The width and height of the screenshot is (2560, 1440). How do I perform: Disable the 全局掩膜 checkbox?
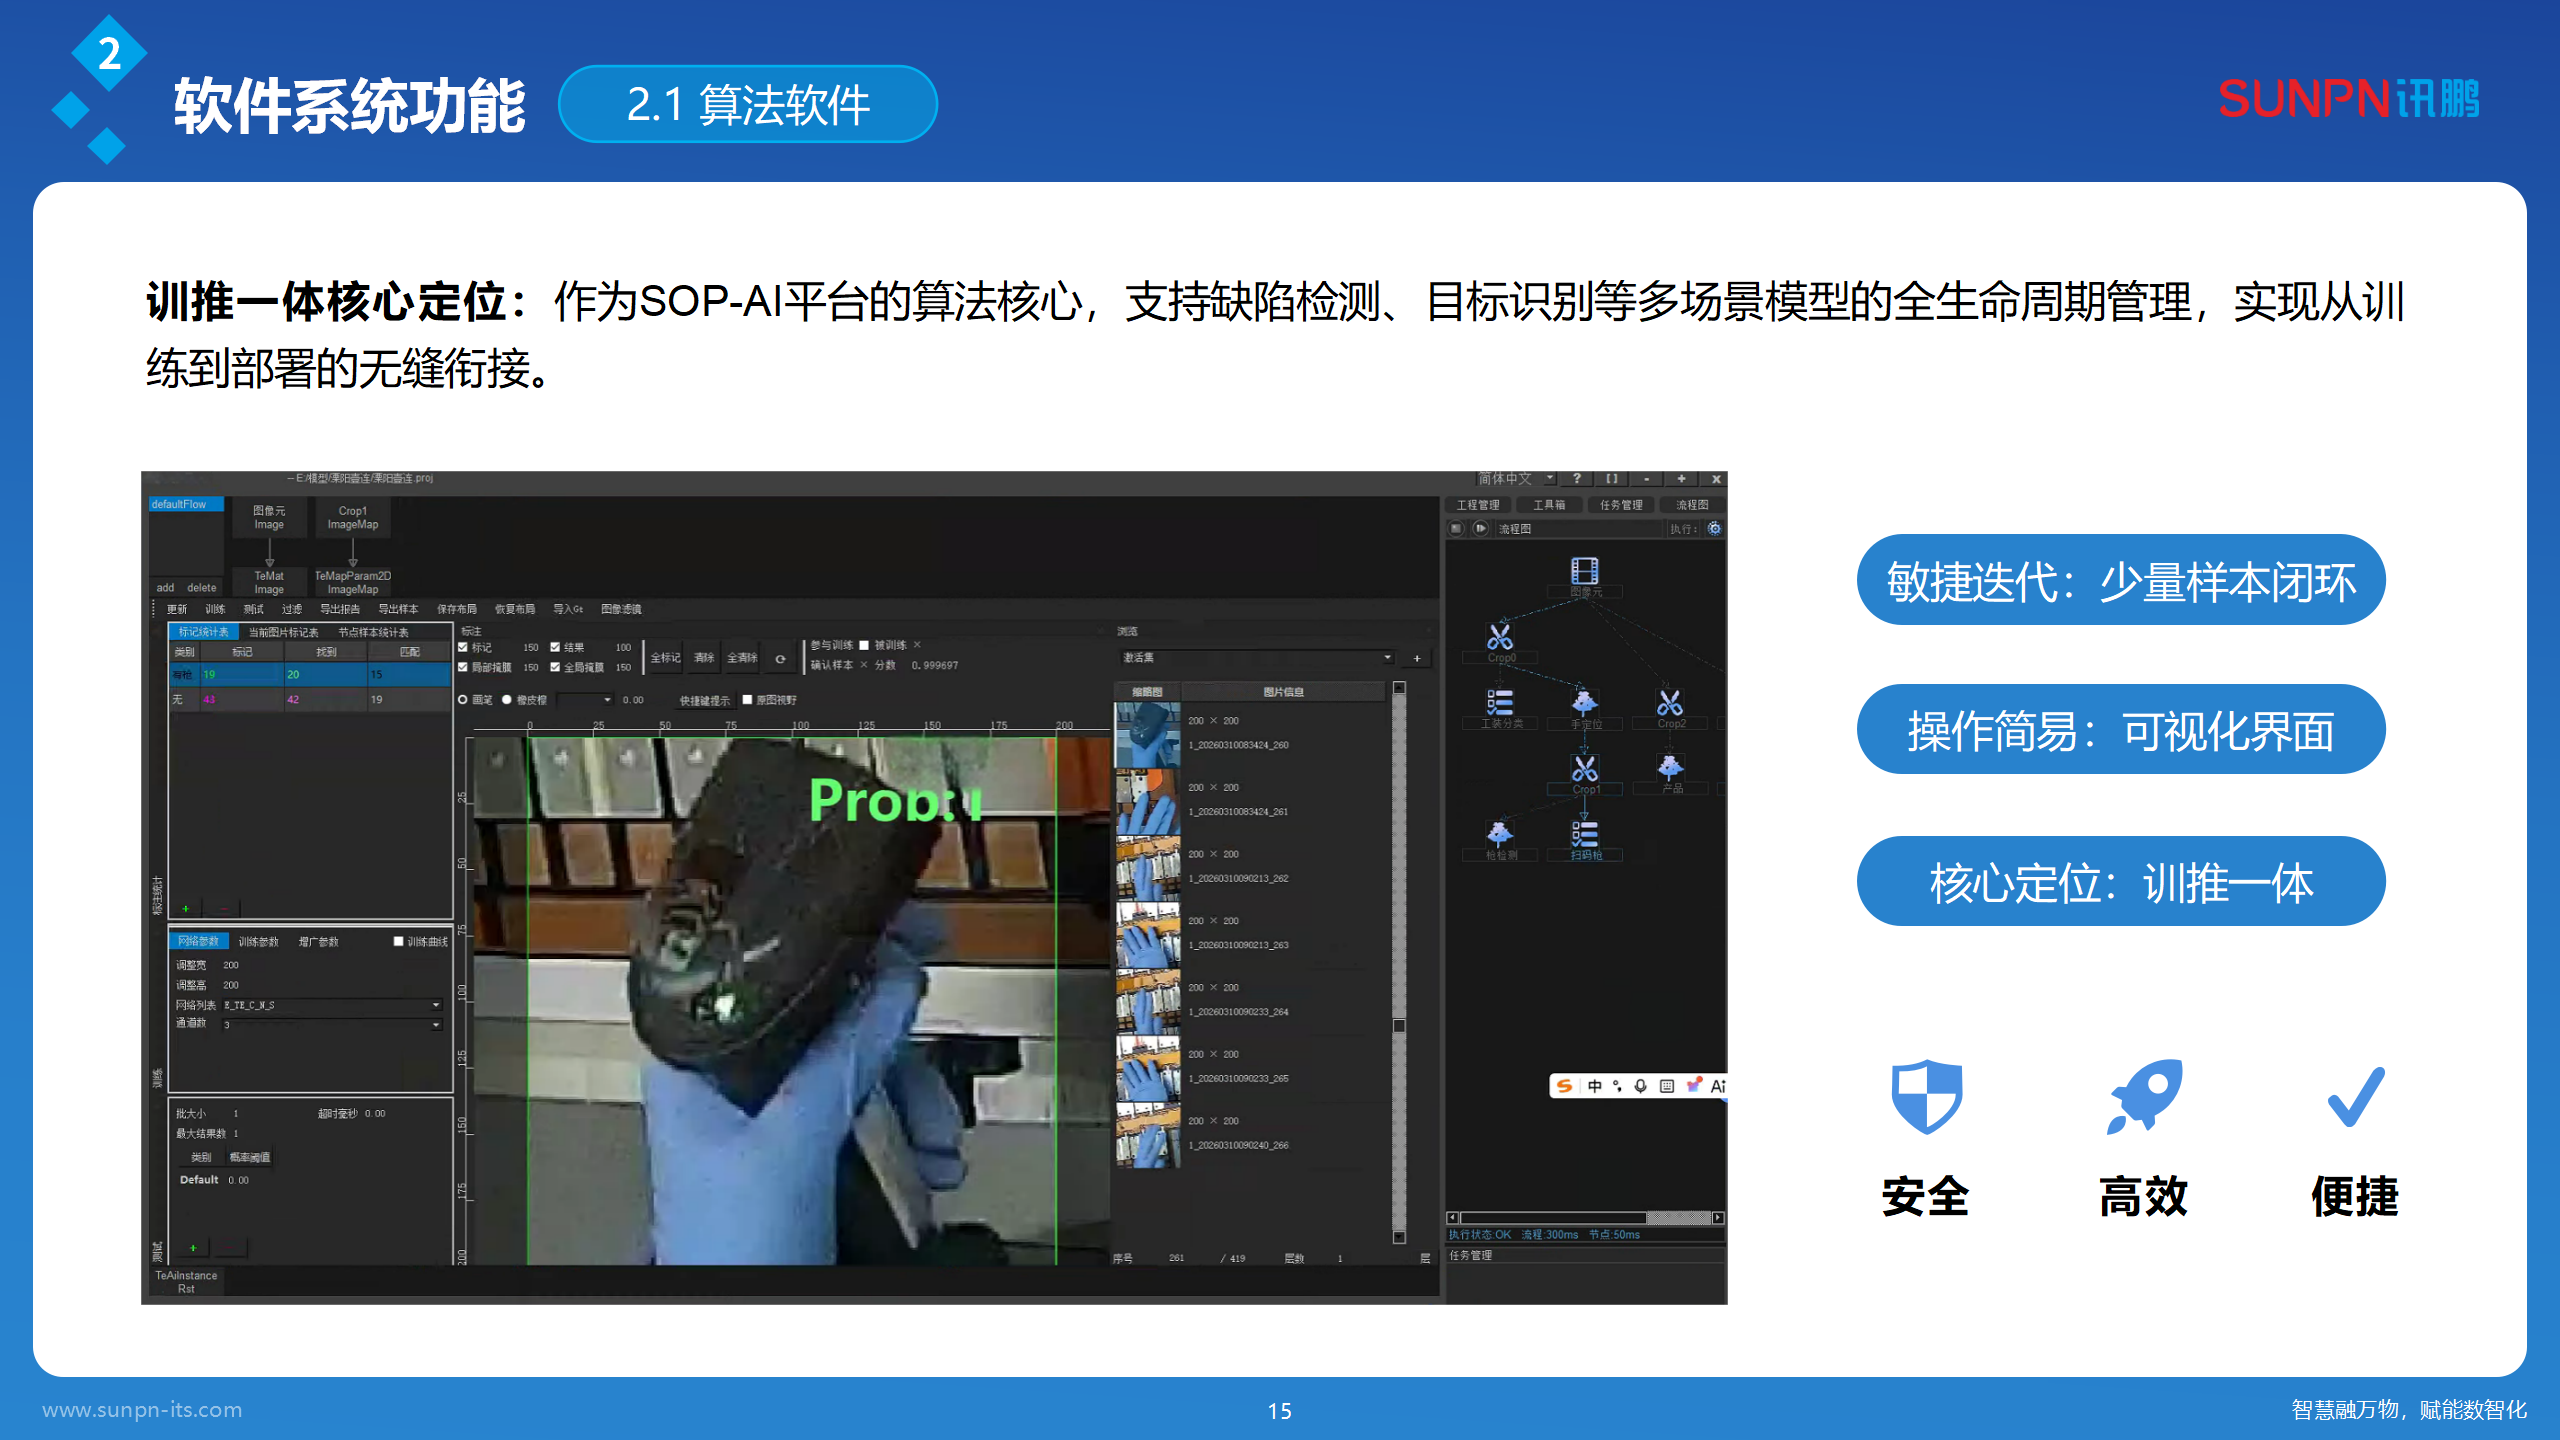555,667
